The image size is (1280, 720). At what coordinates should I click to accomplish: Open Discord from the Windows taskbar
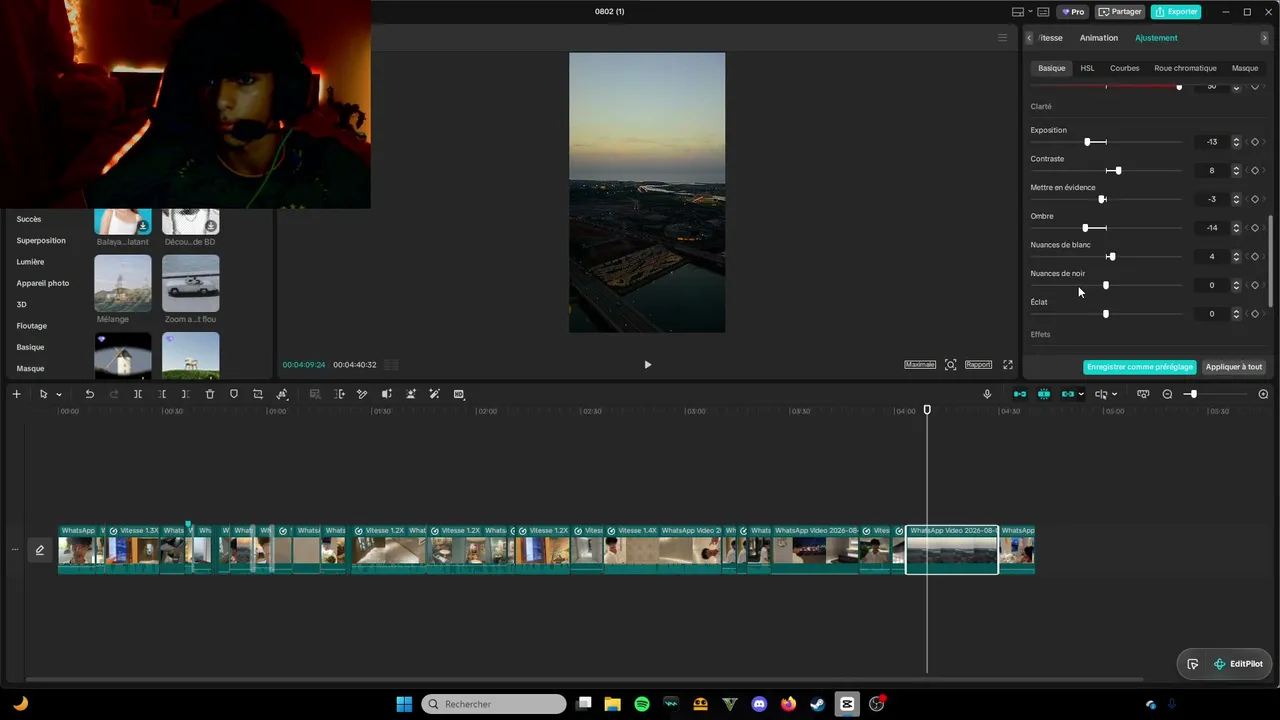point(759,704)
